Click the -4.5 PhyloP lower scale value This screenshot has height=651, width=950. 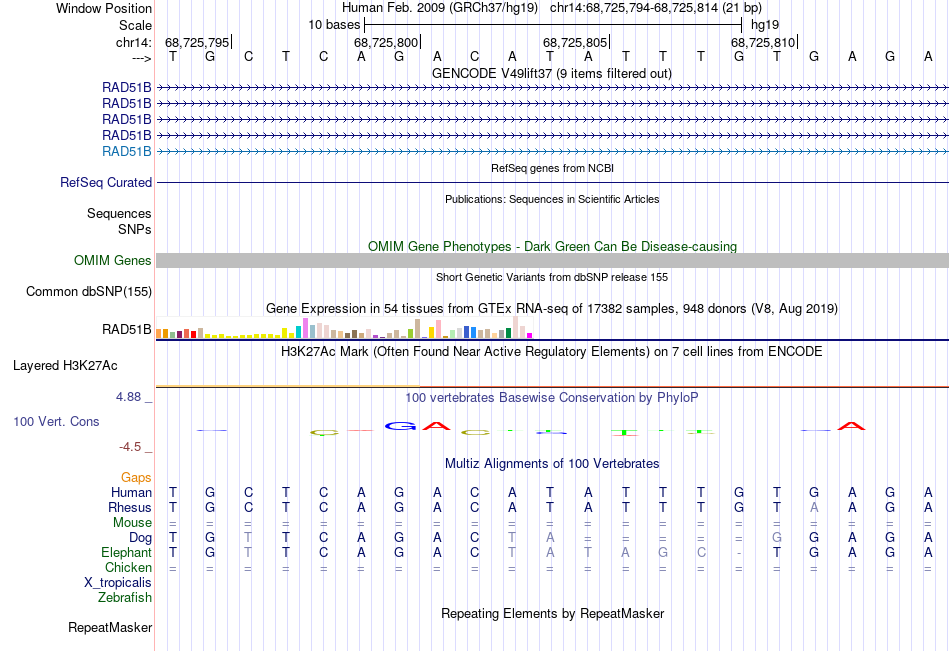coord(130,447)
